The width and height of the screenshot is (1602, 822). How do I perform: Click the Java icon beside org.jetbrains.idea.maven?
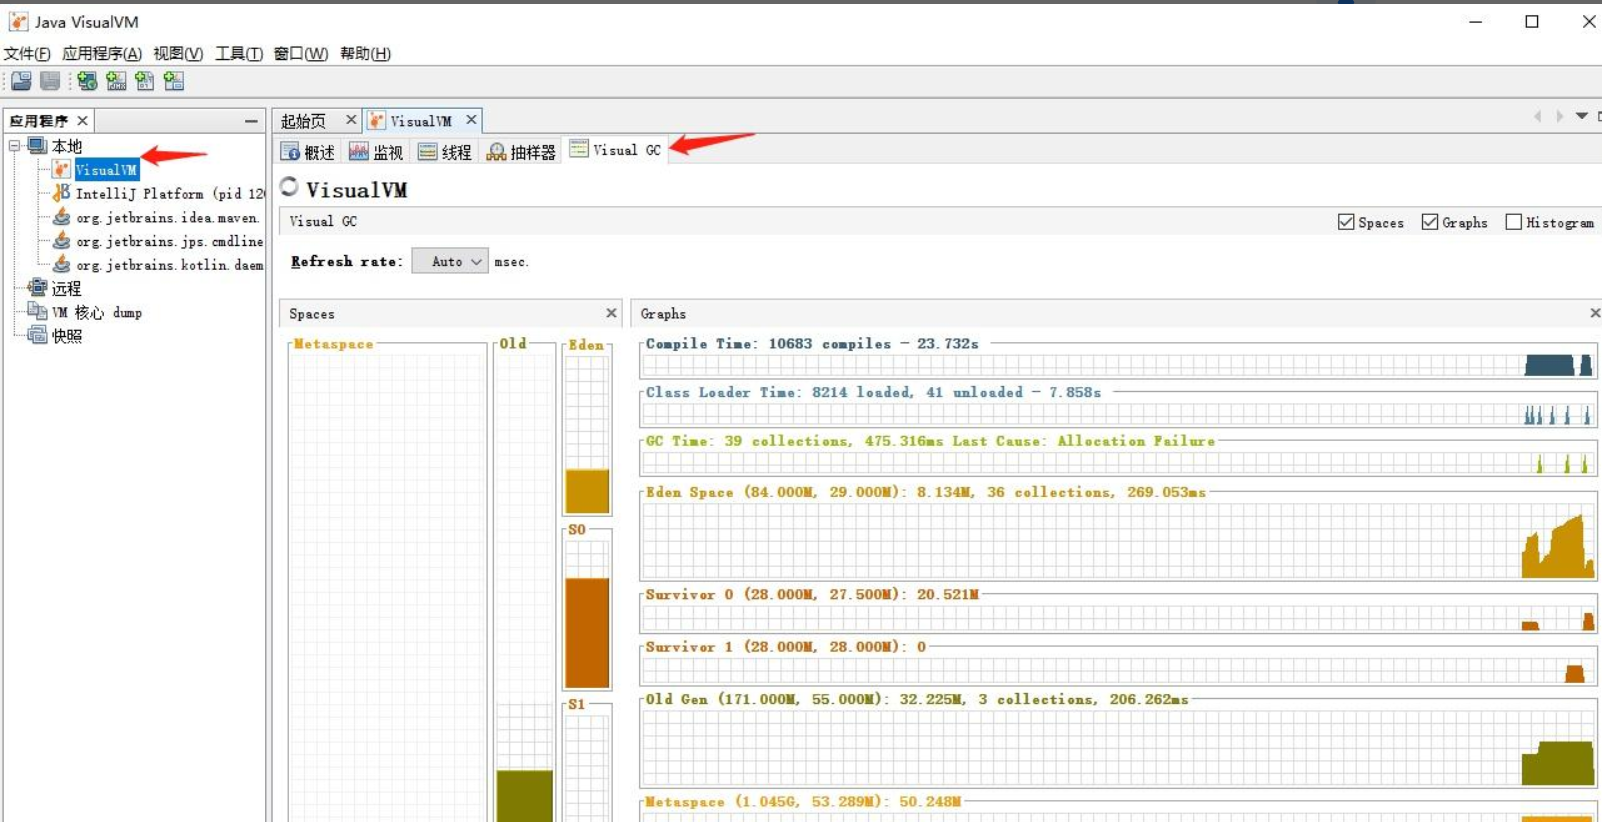pyautogui.click(x=62, y=217)
